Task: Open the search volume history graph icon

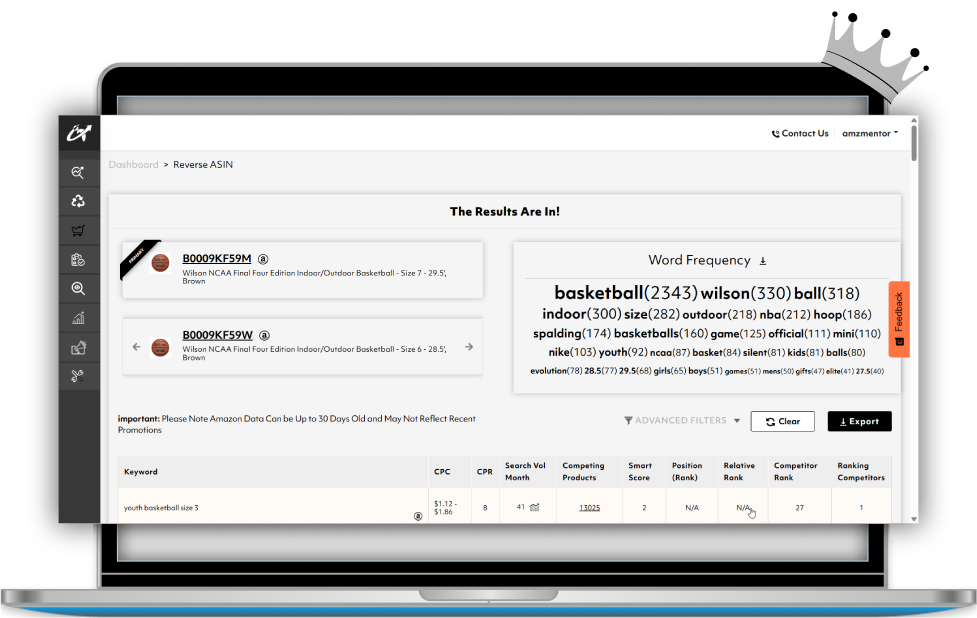Action: coord(534,507)
